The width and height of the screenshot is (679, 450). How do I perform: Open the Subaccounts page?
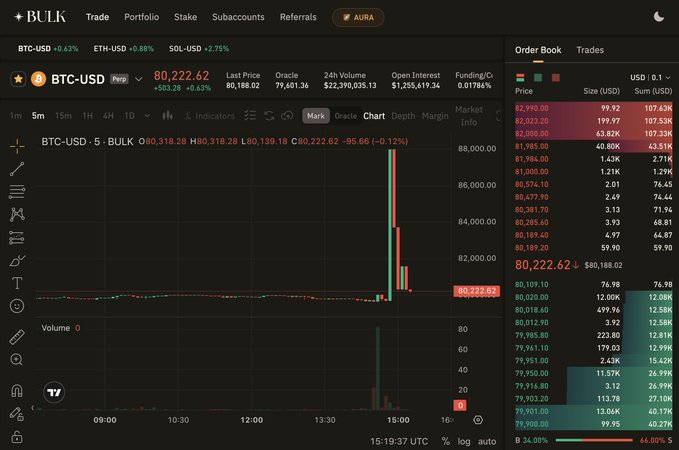(238, 17)
